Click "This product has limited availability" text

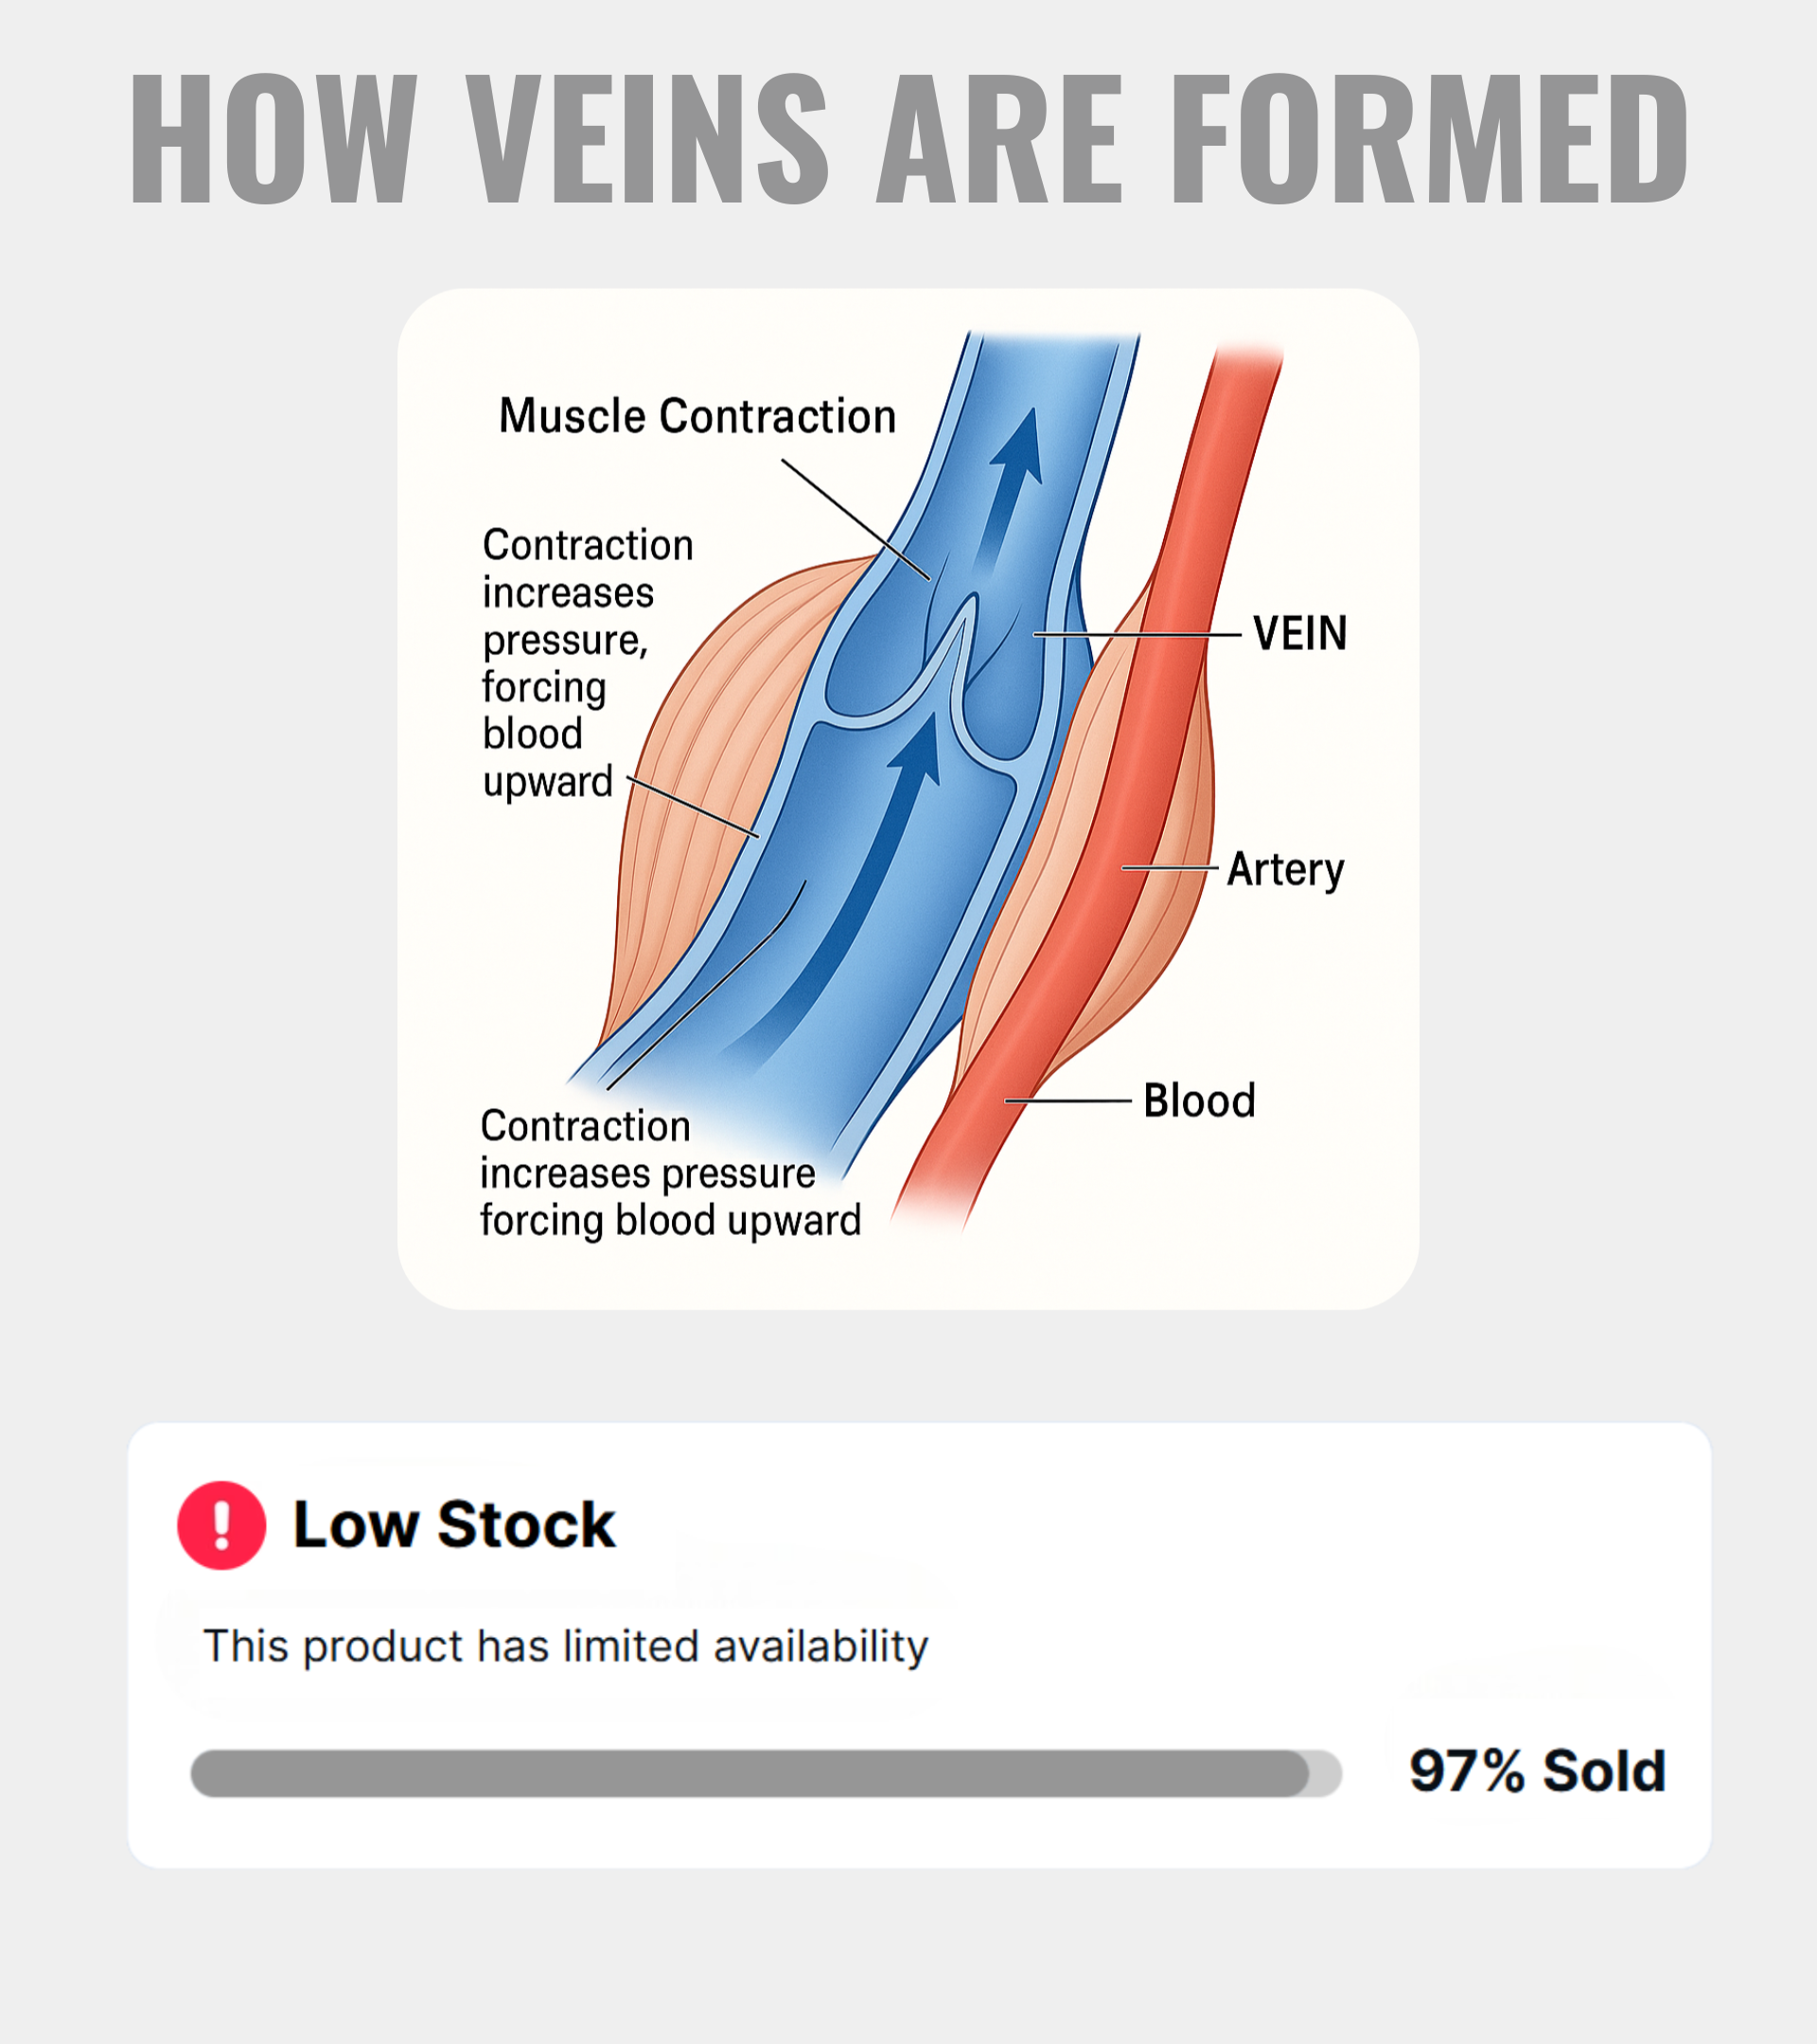coord(566,1646)
